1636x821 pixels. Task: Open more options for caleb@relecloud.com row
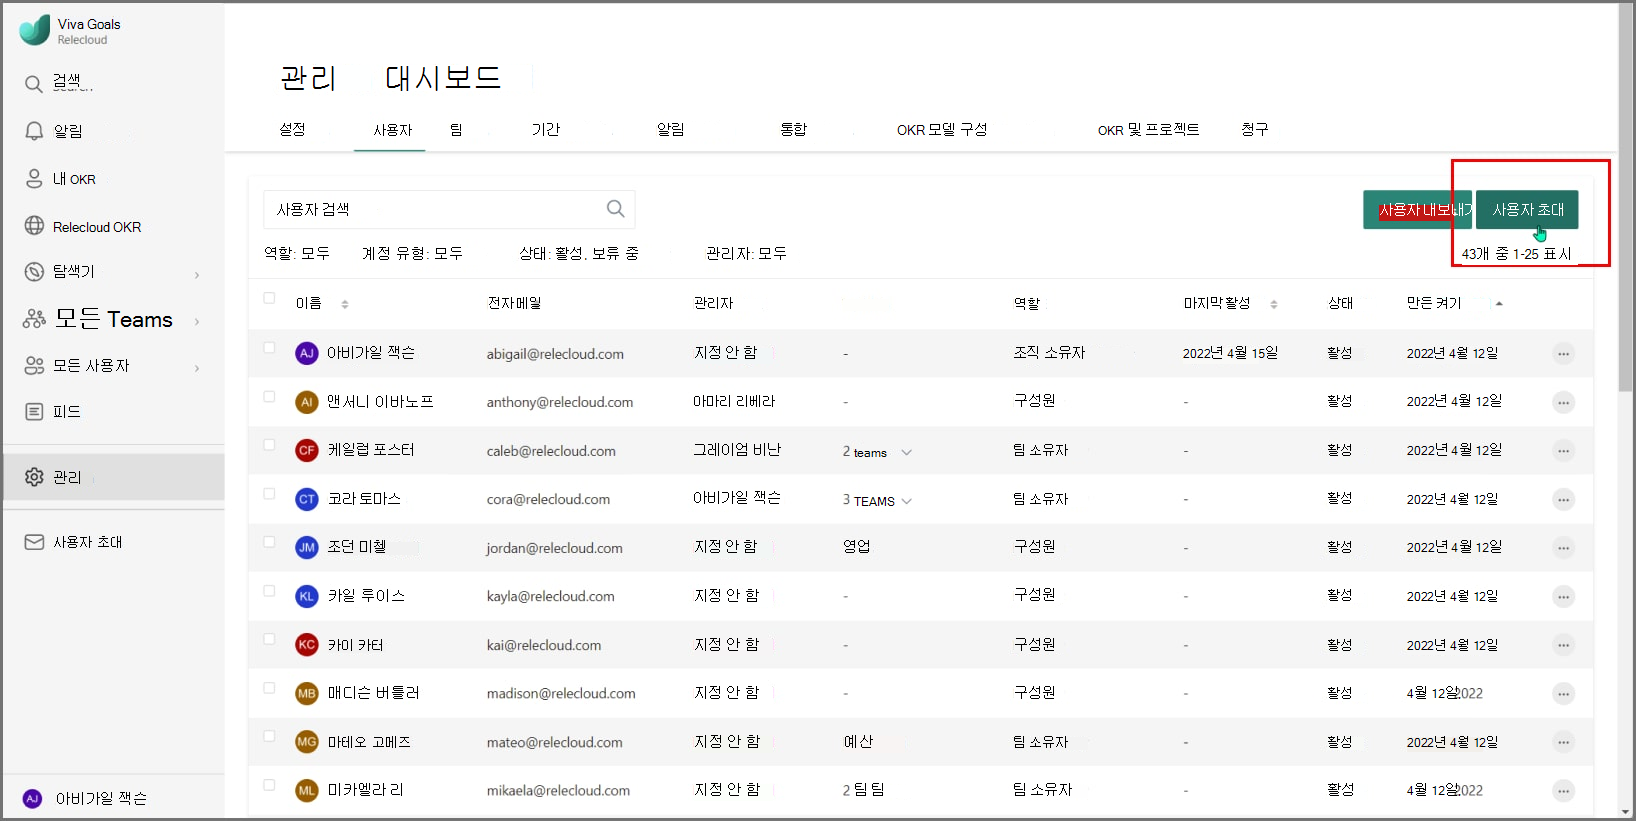[x=1563, y=451]
